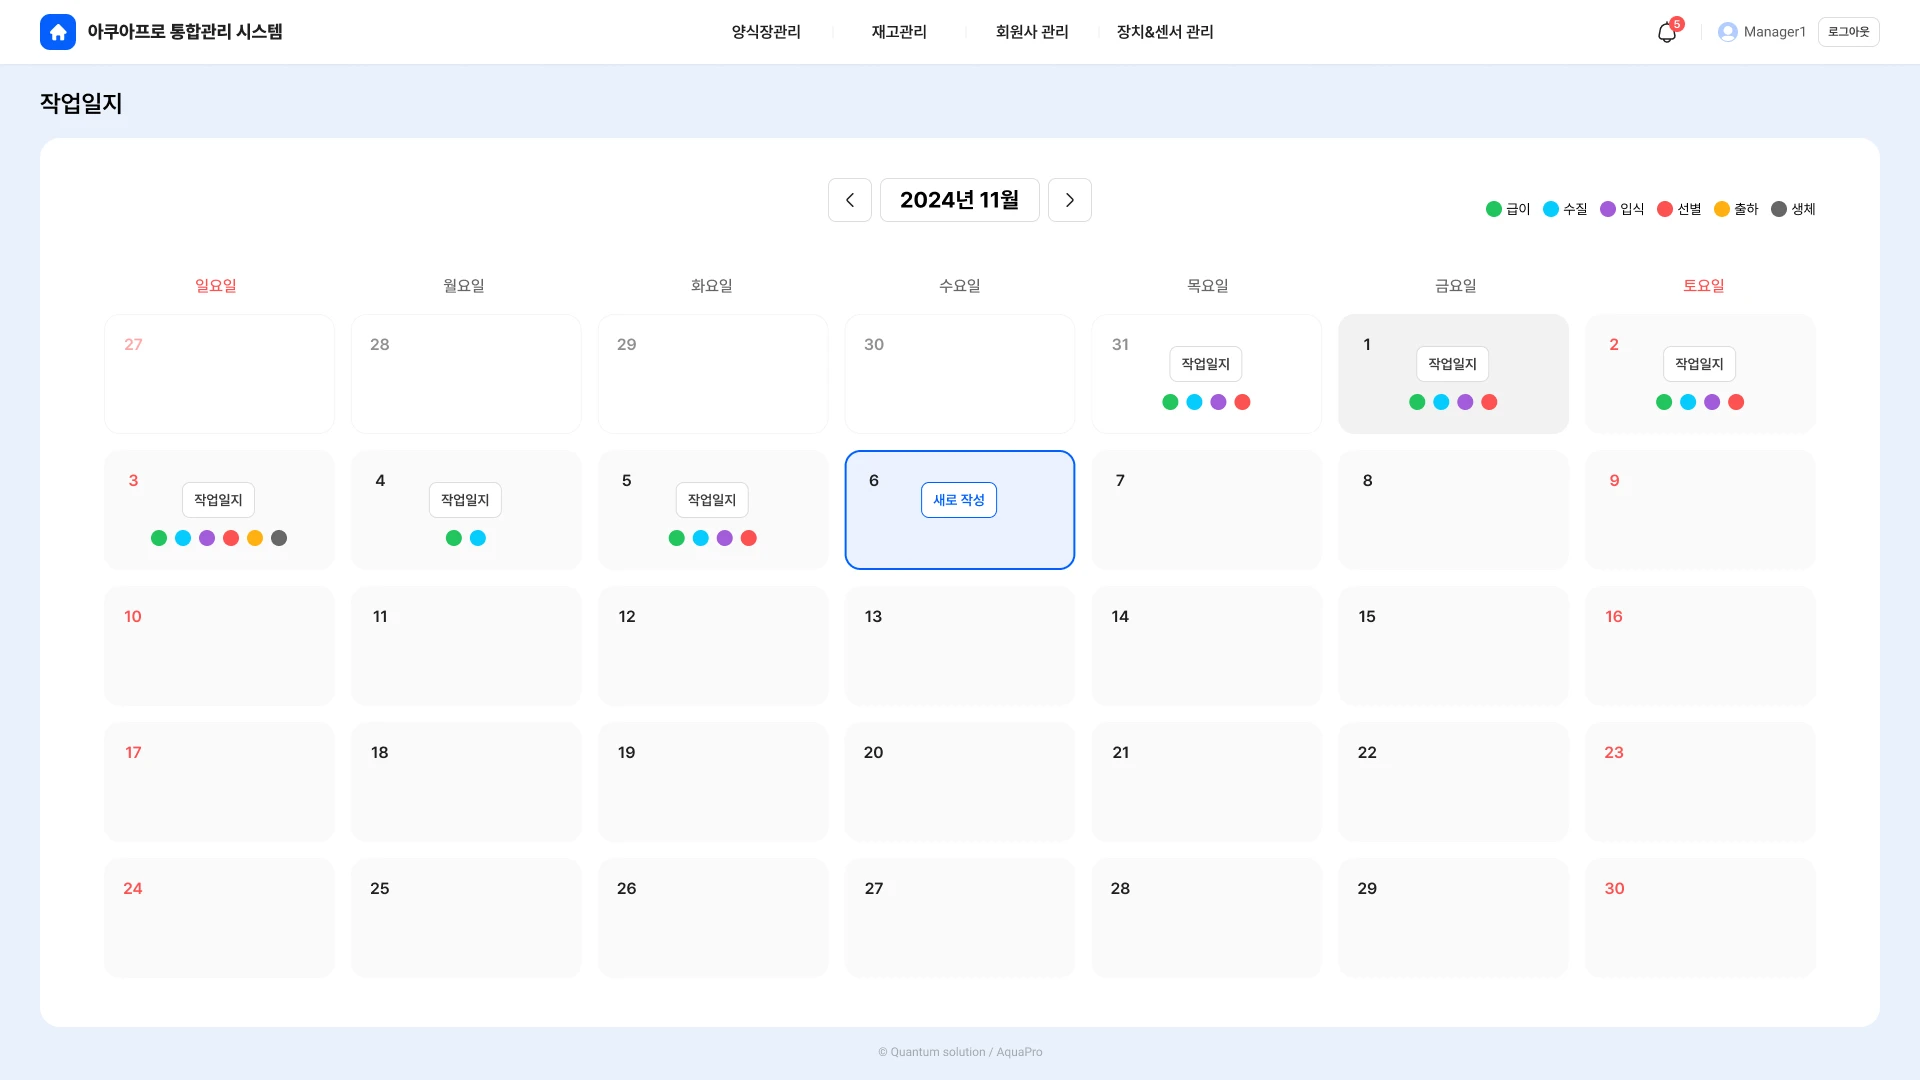Image resolution: width=1920 pixels, height=1080 pixels.
Task: Click the cyan 수질 legend dot
Action: tap(1551, 209)
